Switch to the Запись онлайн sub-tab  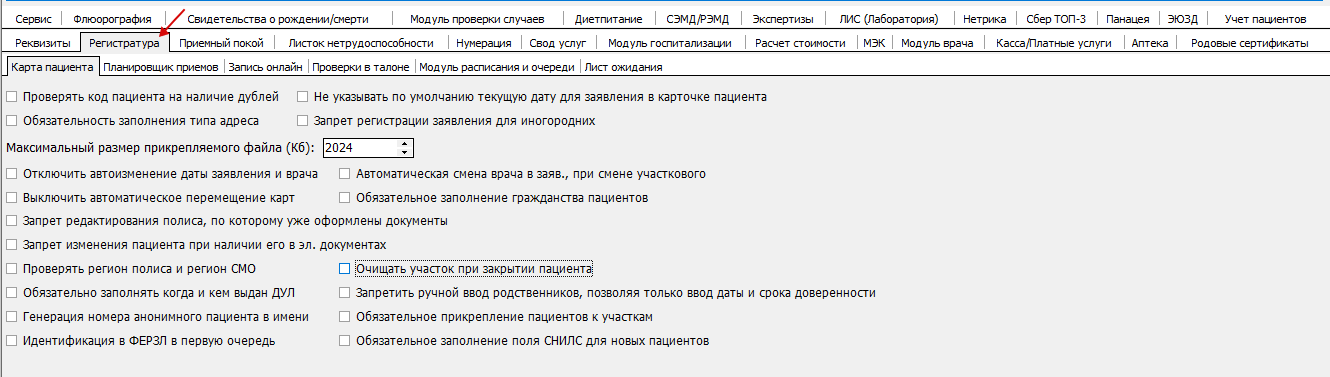(266, 67)
